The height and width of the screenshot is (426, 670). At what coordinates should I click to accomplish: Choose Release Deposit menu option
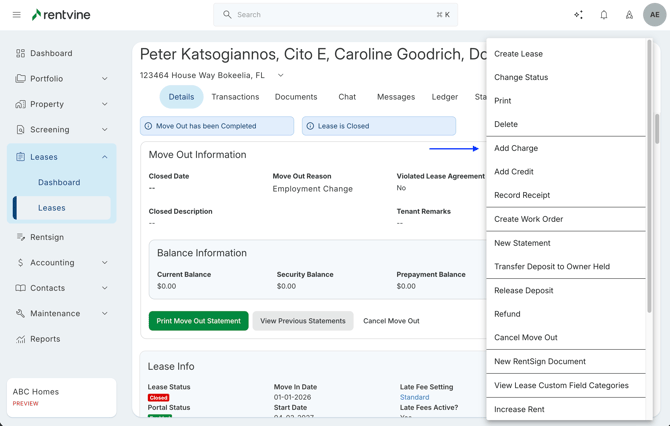pos(523,290)
